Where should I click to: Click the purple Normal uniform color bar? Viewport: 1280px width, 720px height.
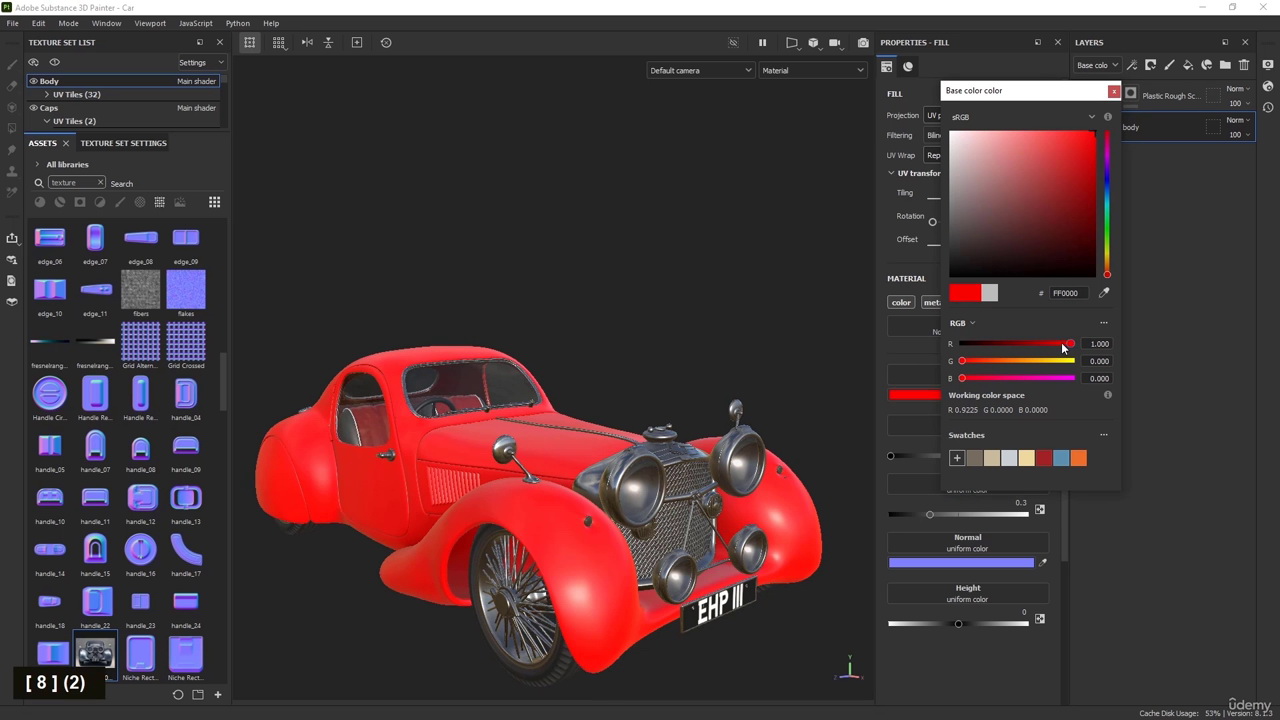click(961, 563)
